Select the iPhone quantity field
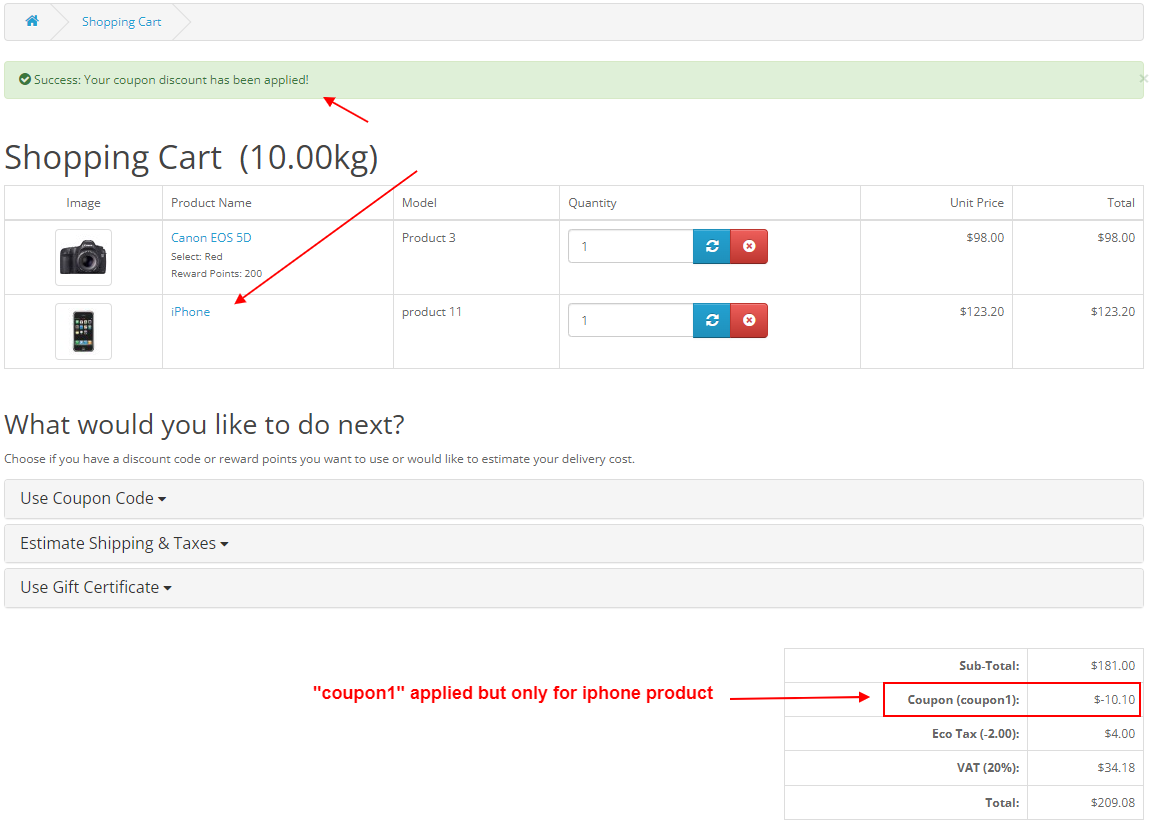The width and height of the screenshot is (1151, 824). (630, 319)
